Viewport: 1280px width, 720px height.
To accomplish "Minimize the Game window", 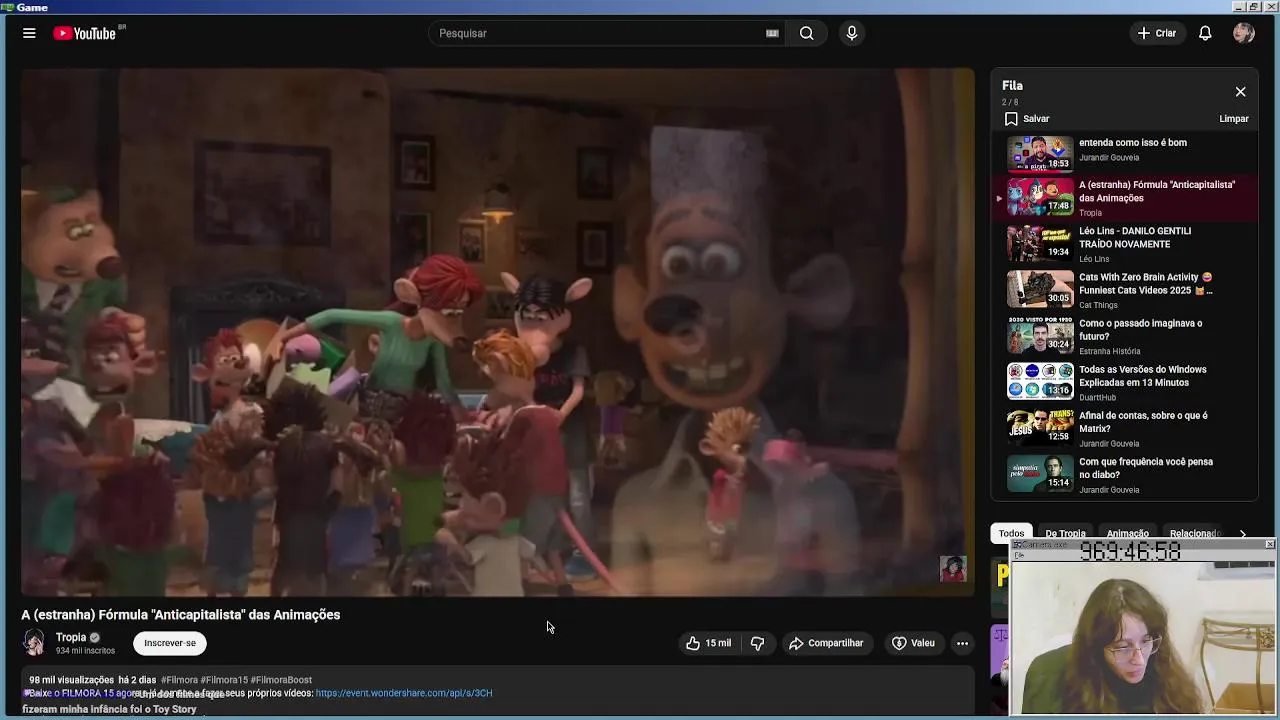I will (1241, 7).
